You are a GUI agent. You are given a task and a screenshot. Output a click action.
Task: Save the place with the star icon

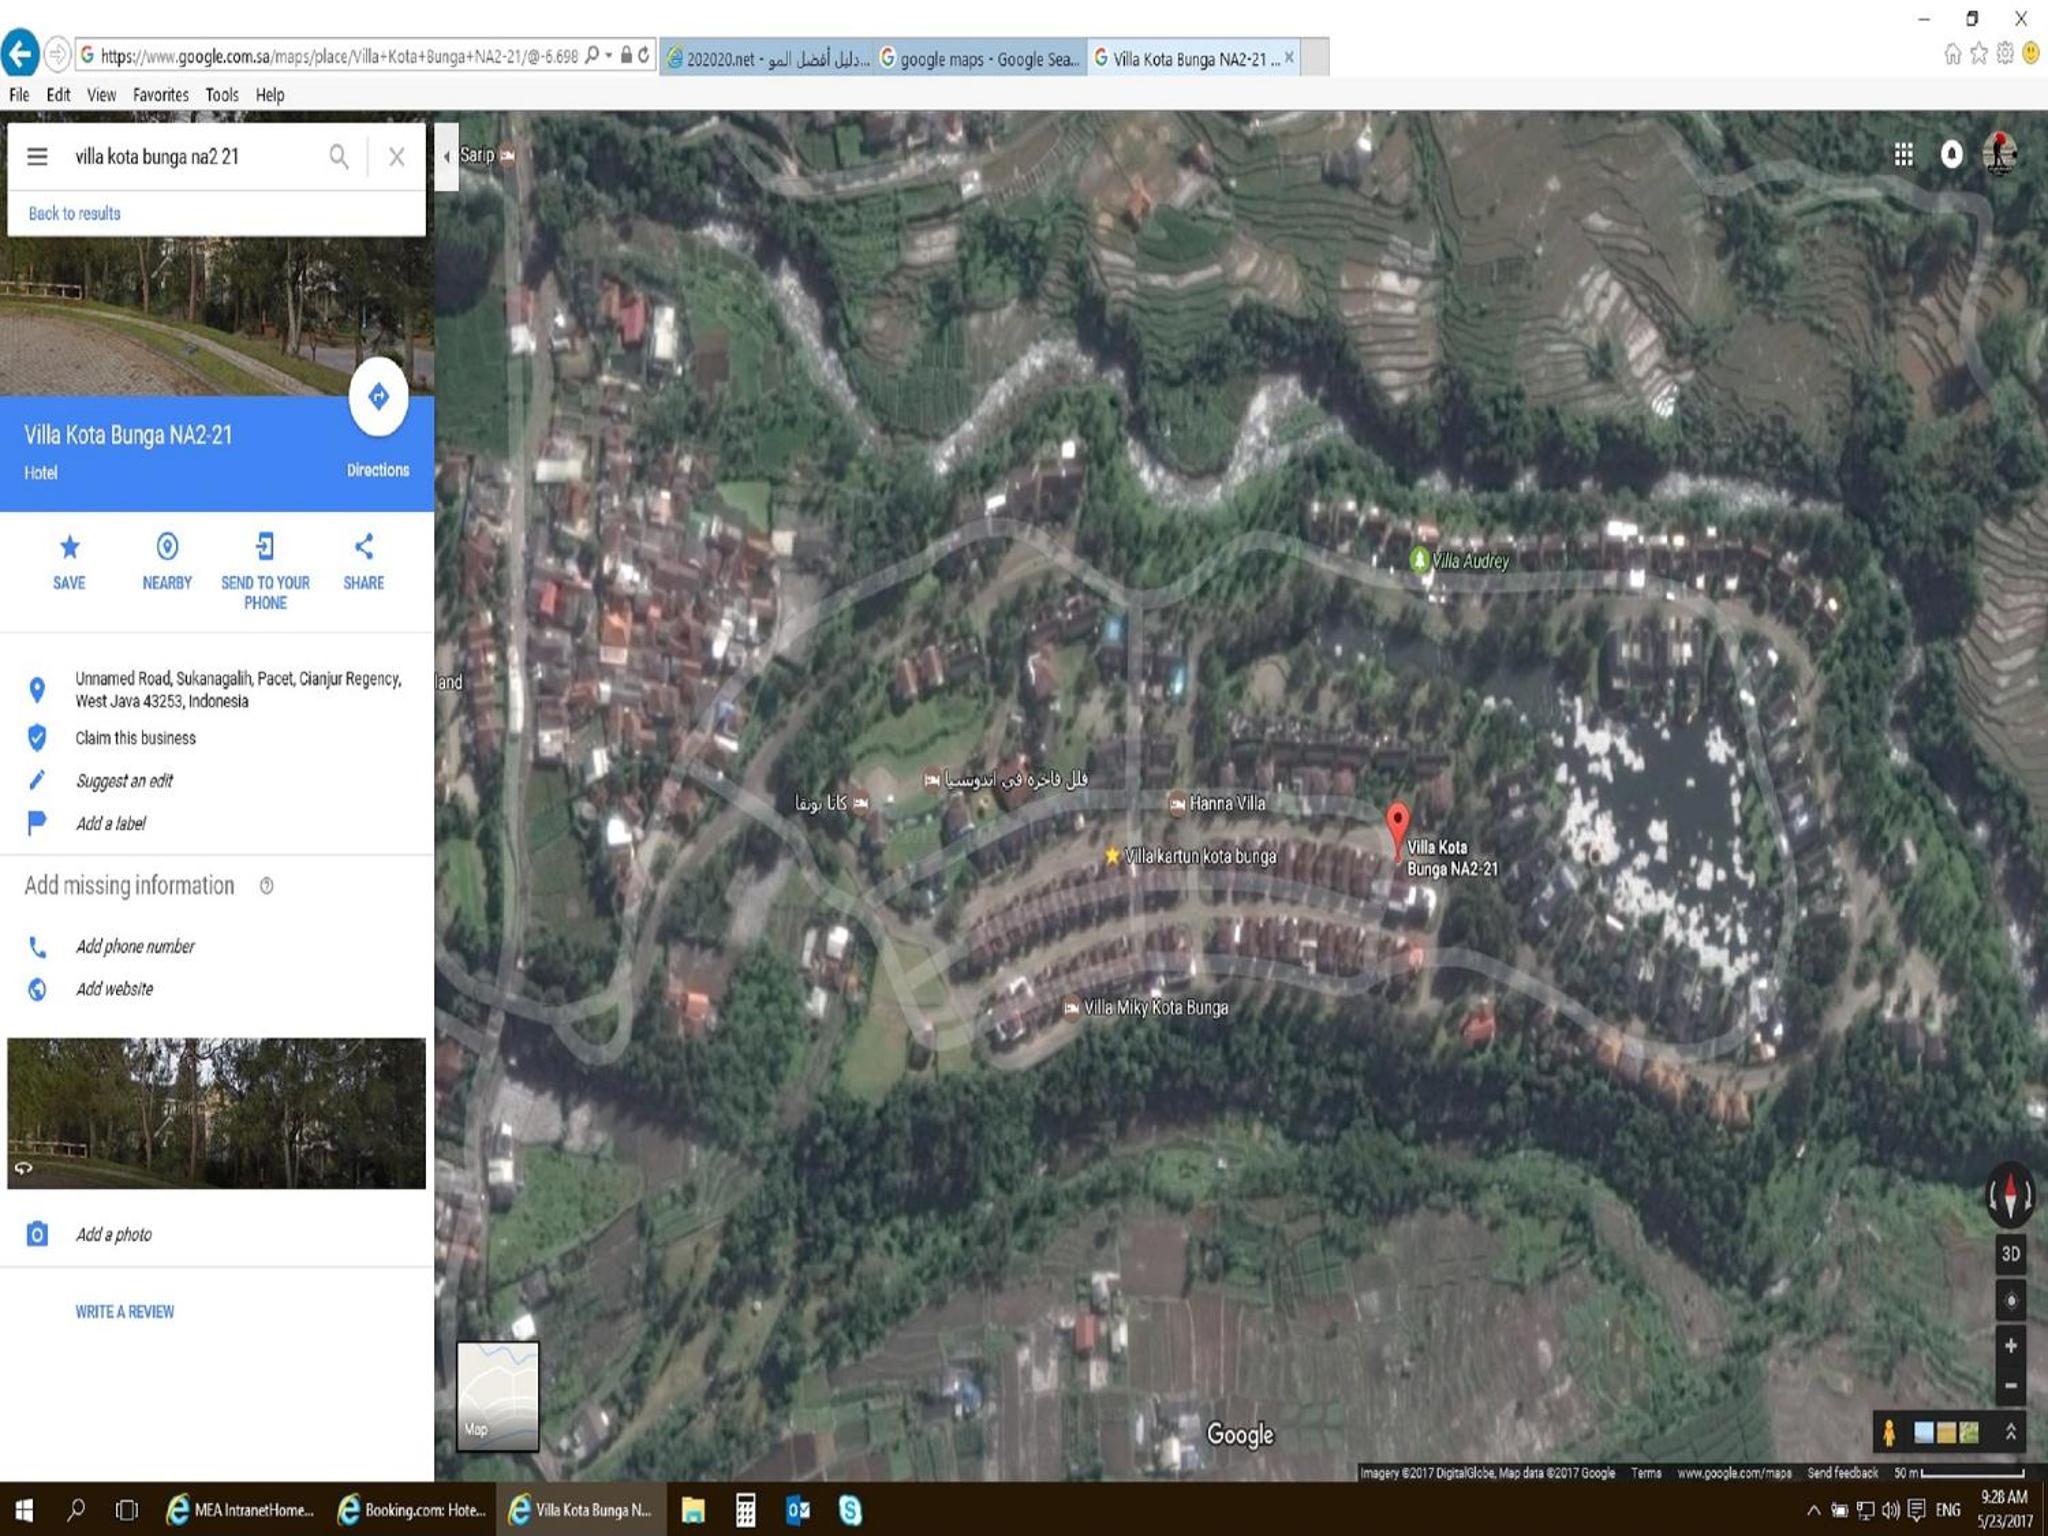click(x=69, y=547)
